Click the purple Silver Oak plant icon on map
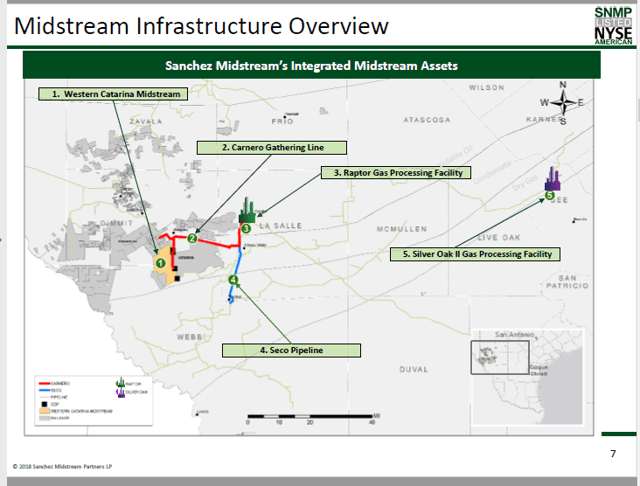Viewport: 640px width, 486px height. pyautogui.click(x=552, y=179)
